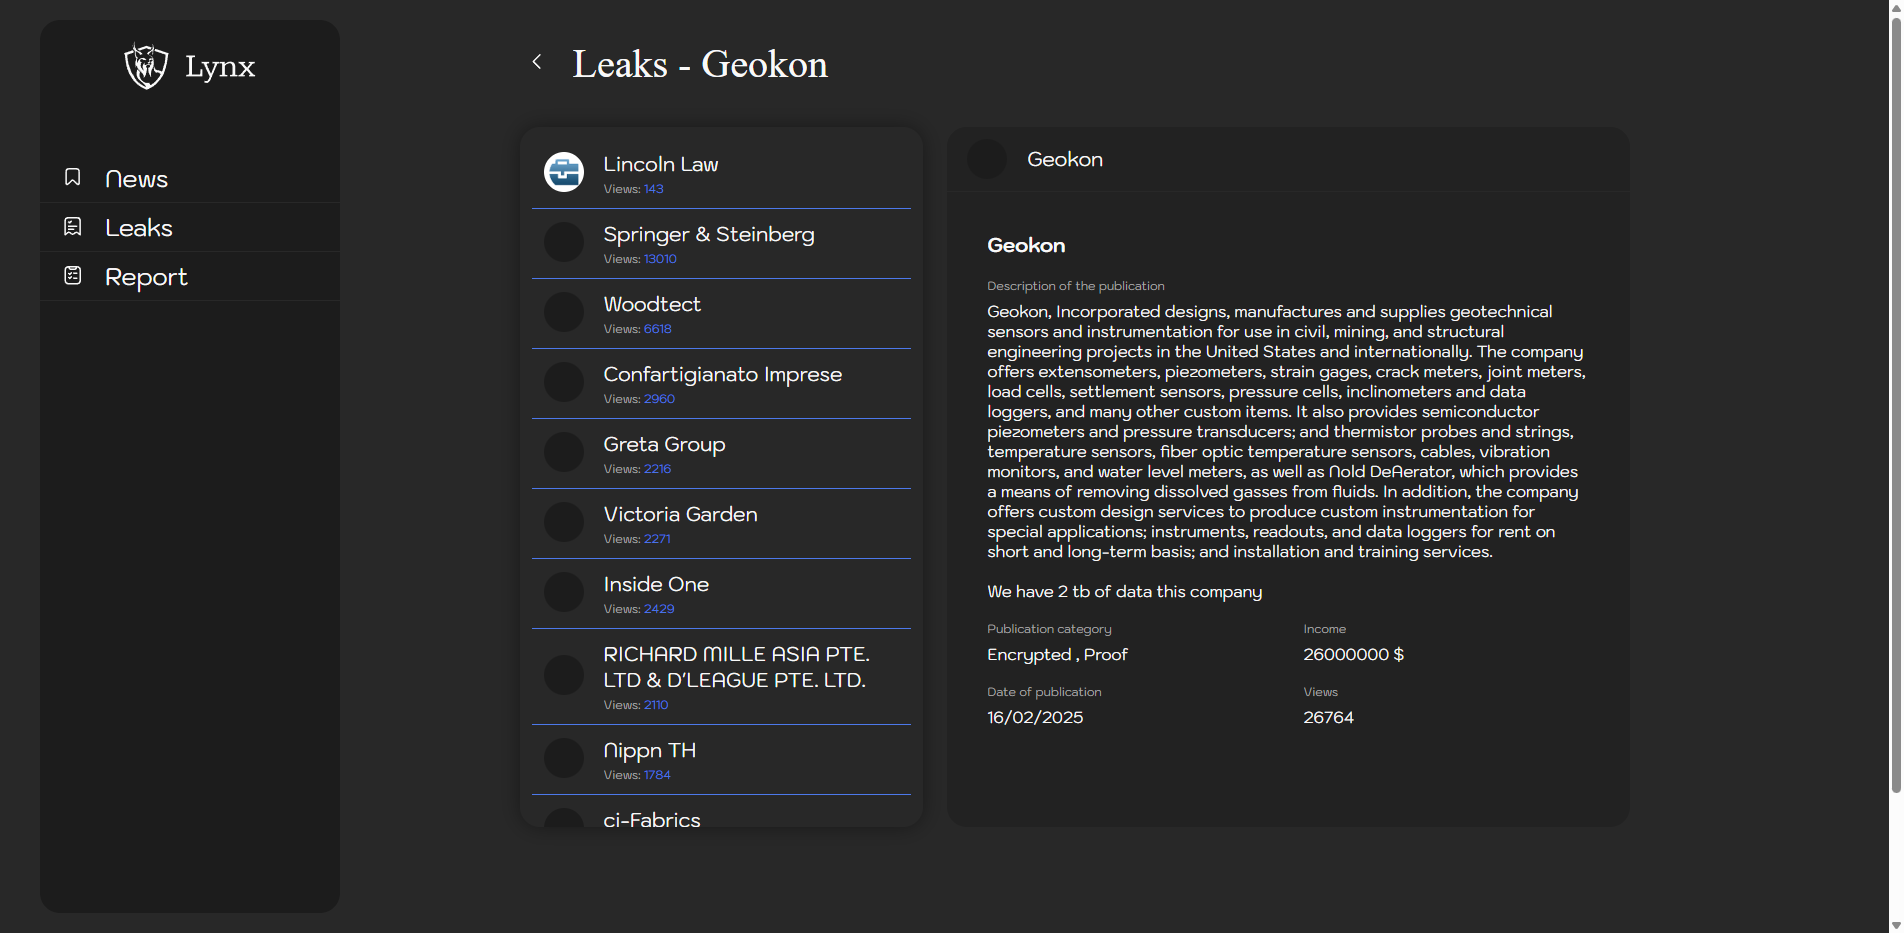This screenshot has width=1904, height=933.
Task: Open the RICHARD MILLE ASIA PTE. LTD entry
Action: coord(735,667)
